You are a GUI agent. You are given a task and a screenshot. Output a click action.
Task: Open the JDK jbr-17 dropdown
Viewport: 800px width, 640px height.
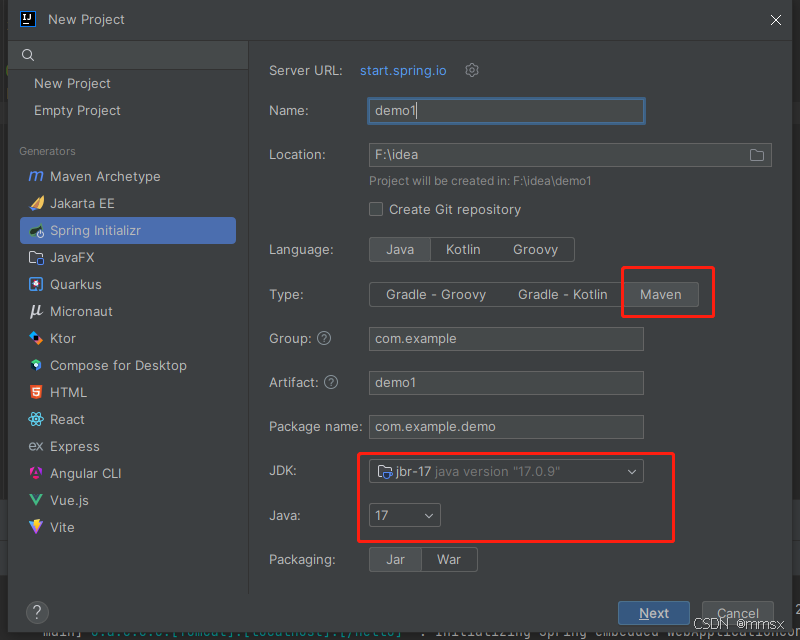coord(506,472)
